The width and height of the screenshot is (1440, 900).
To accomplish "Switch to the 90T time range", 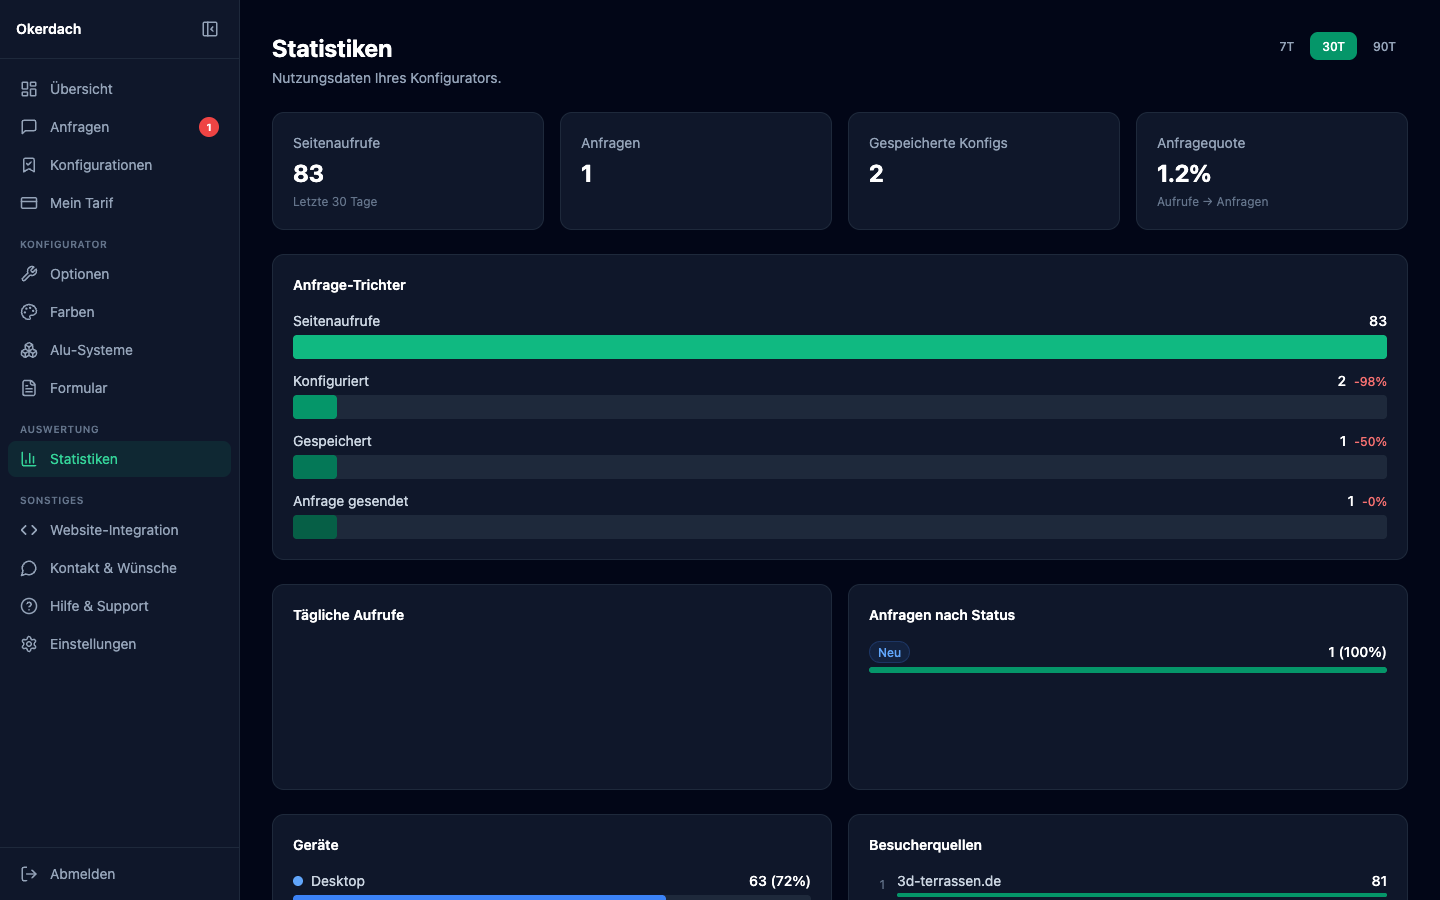I will coord(1384,46).
